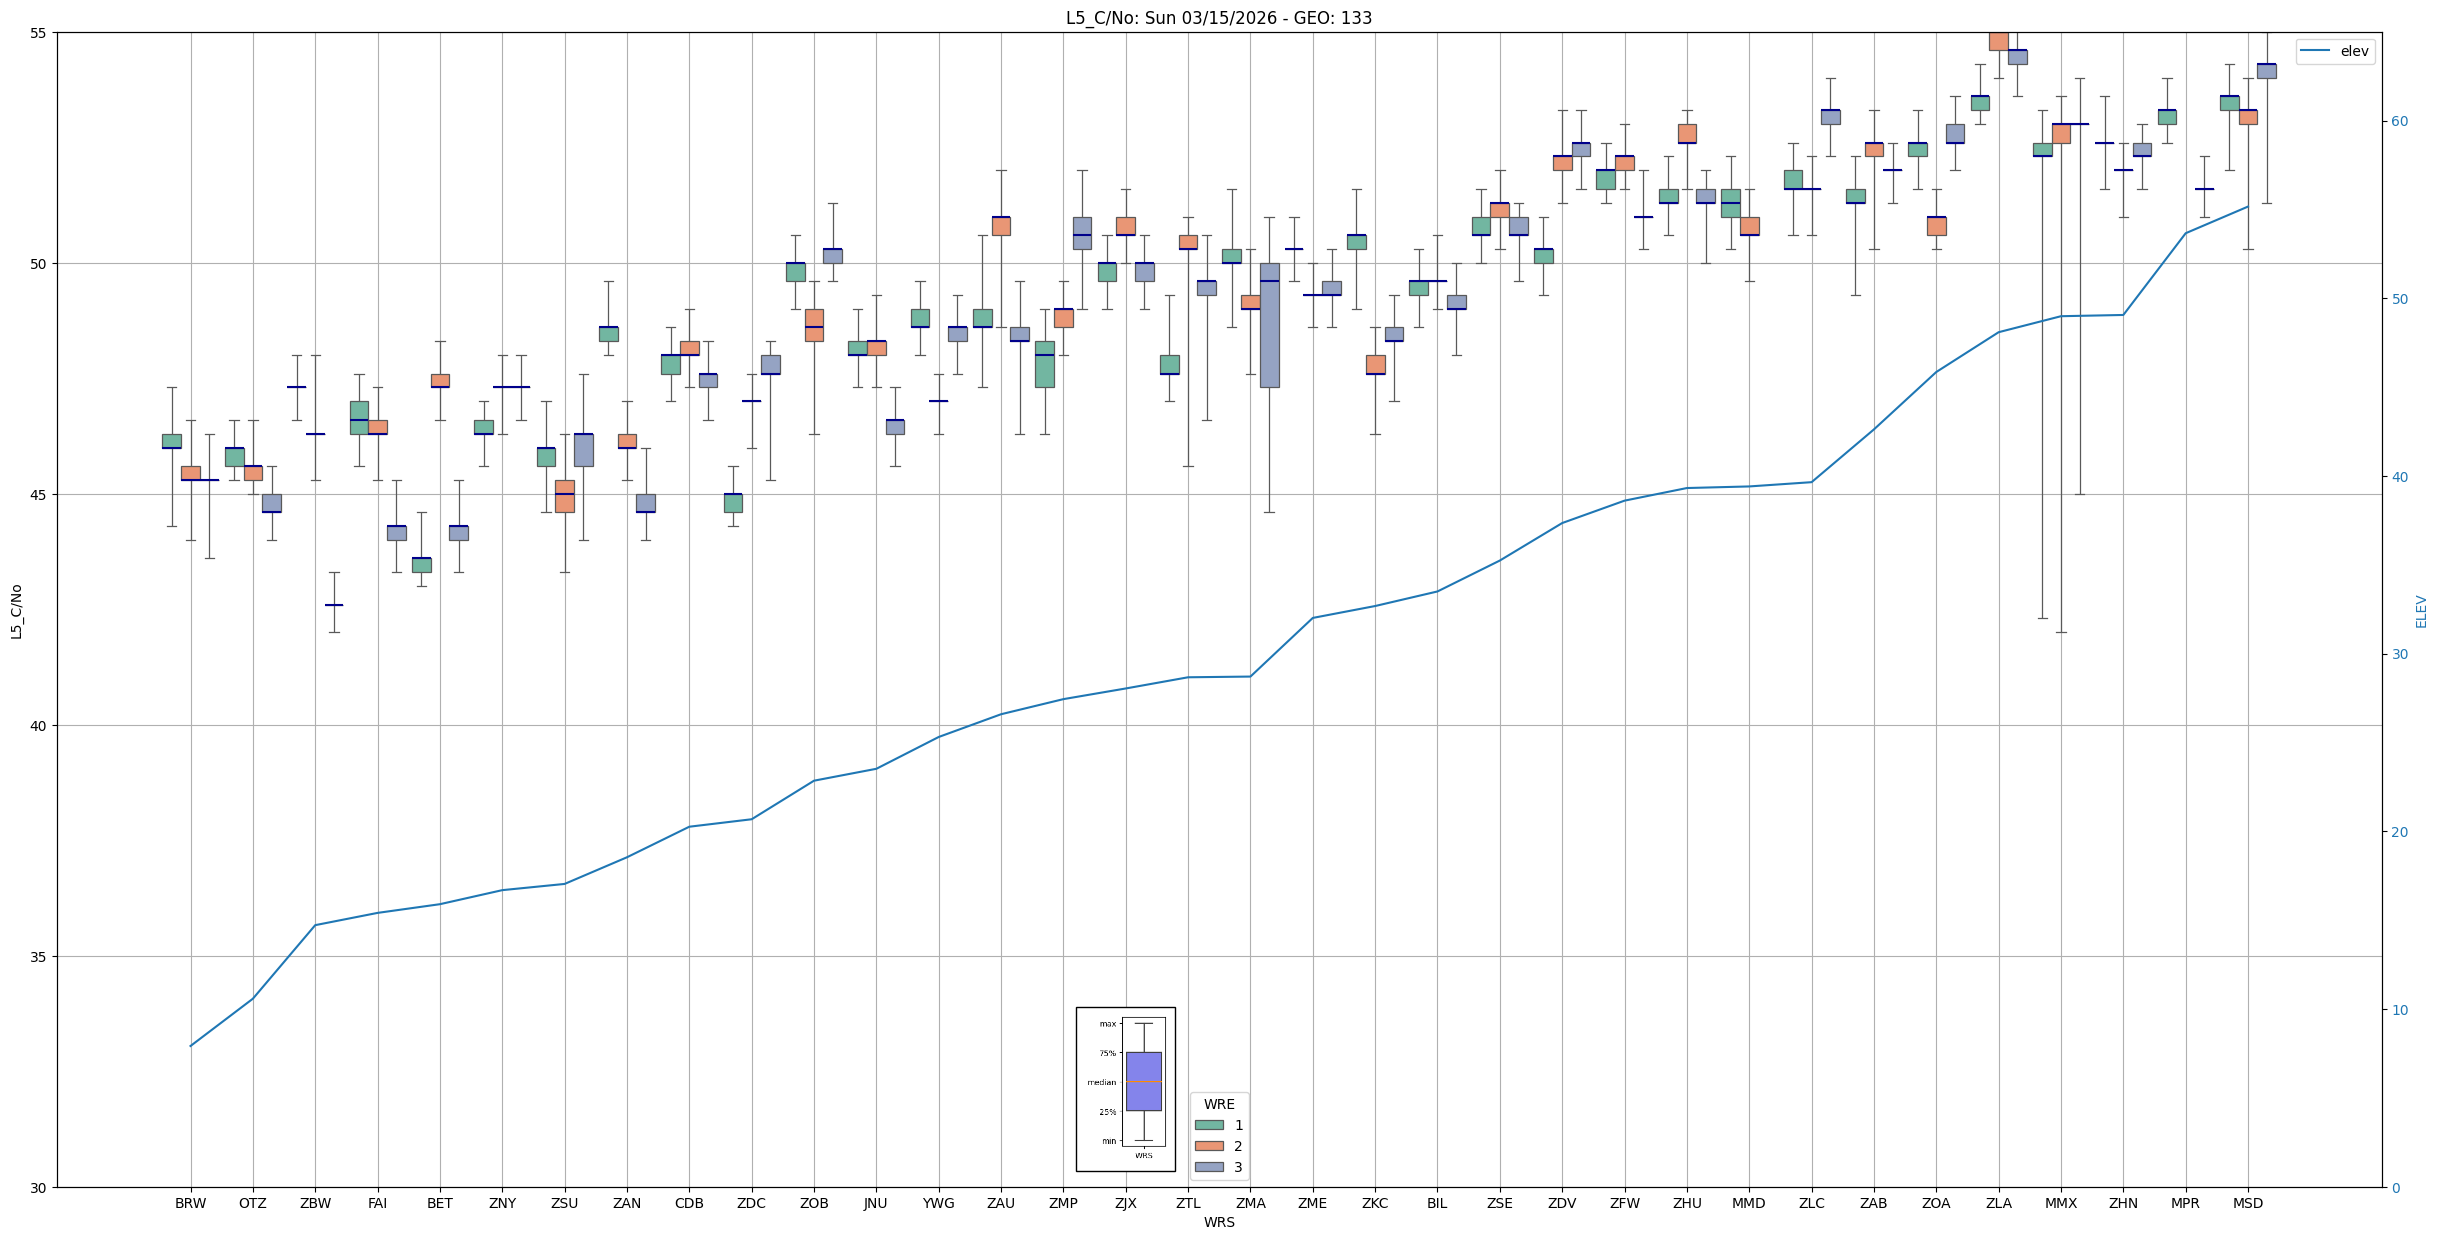Click the ZOB station tick label

814,1203
